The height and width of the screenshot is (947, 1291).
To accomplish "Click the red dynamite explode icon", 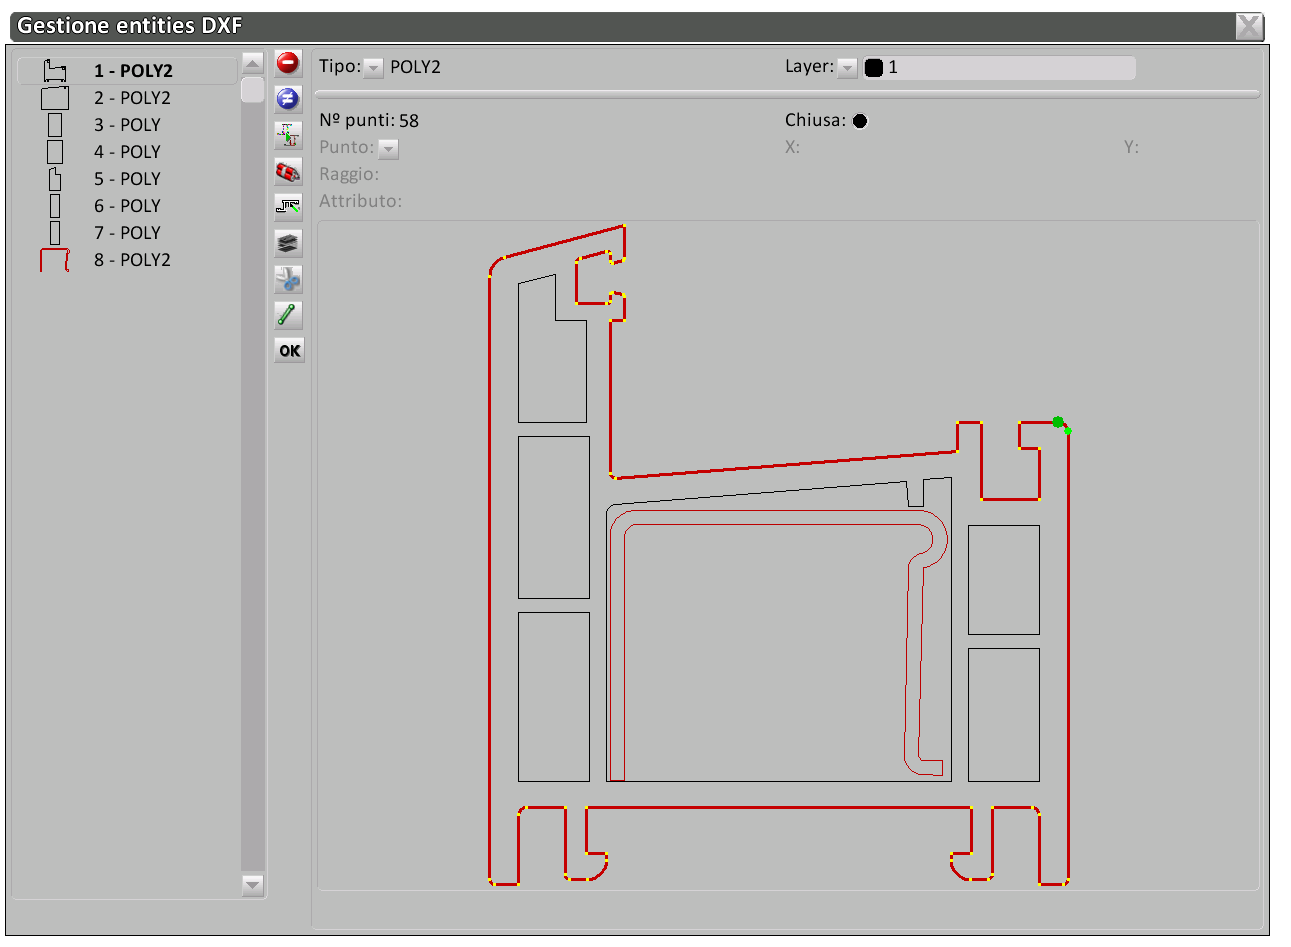I will coord(288,171).
